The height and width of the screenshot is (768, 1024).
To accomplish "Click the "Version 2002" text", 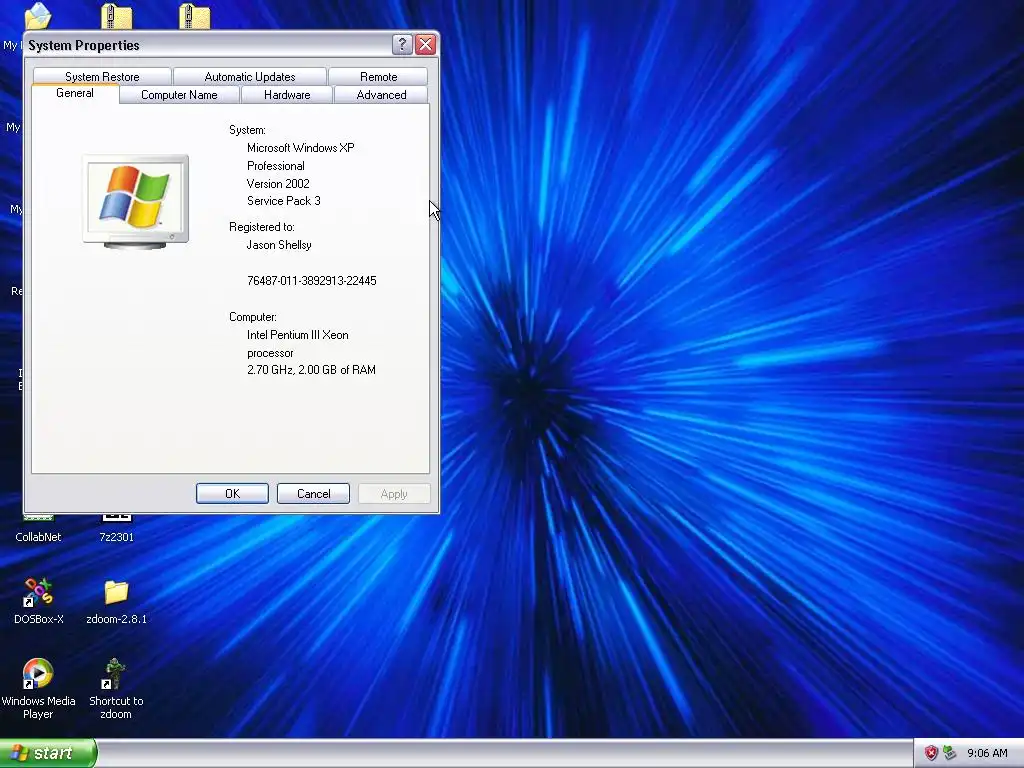I will pos(278,184).
